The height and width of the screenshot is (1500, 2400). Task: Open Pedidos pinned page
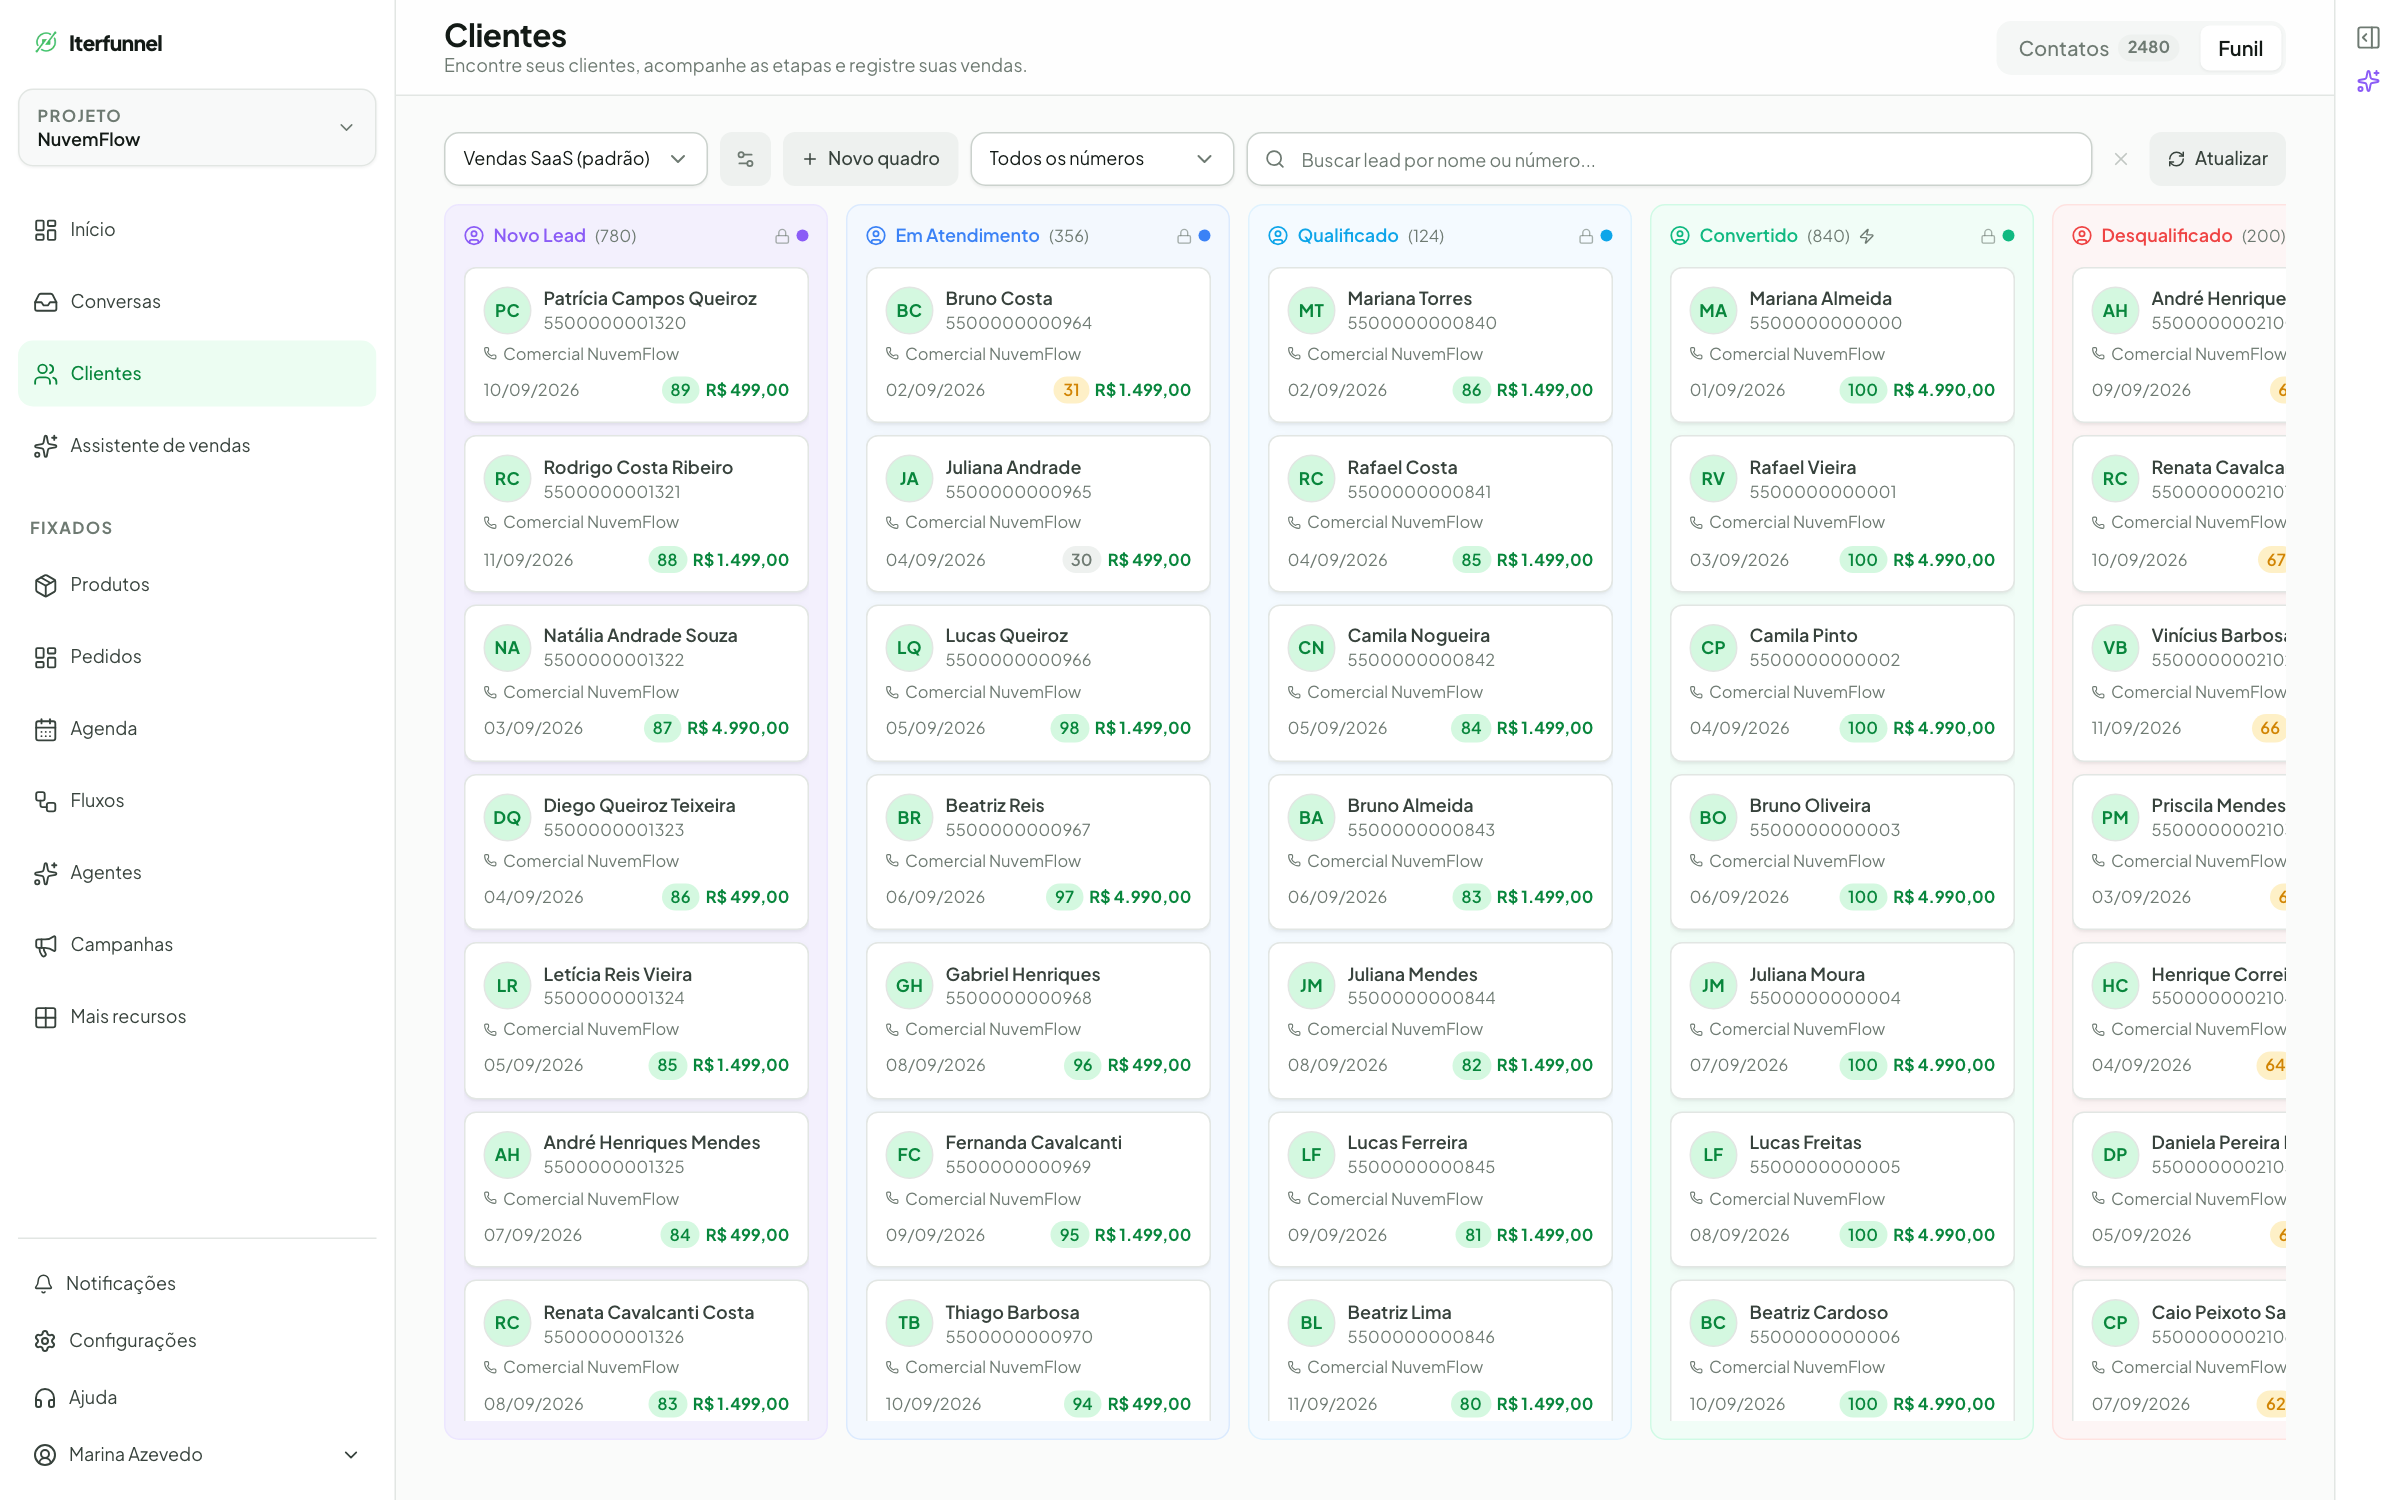(197, 657)
